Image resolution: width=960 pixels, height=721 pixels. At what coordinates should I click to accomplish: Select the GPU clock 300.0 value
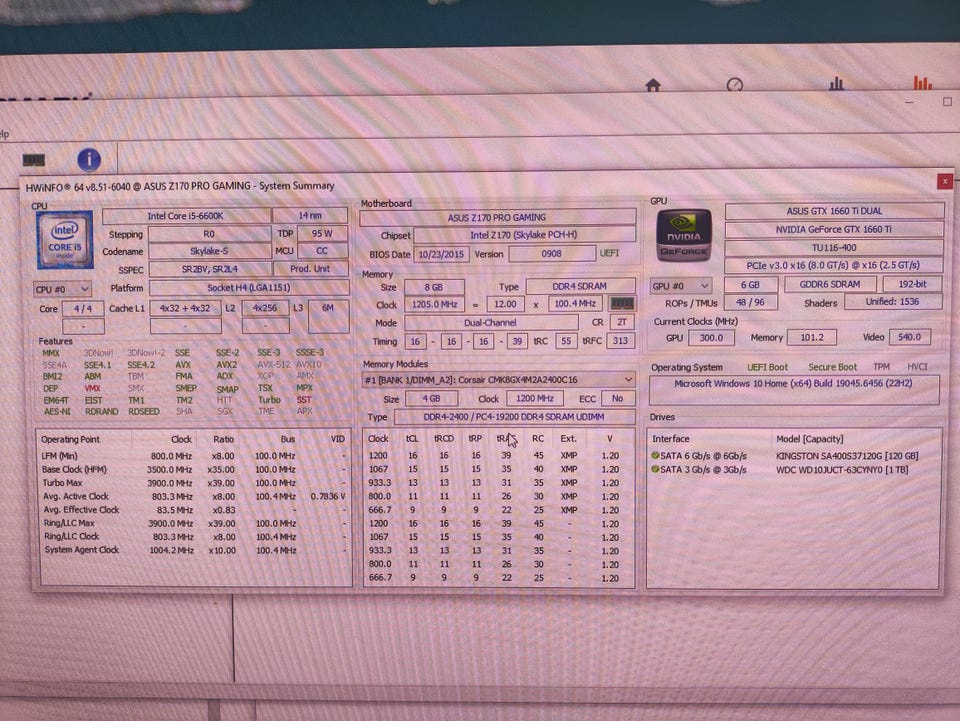711,338
